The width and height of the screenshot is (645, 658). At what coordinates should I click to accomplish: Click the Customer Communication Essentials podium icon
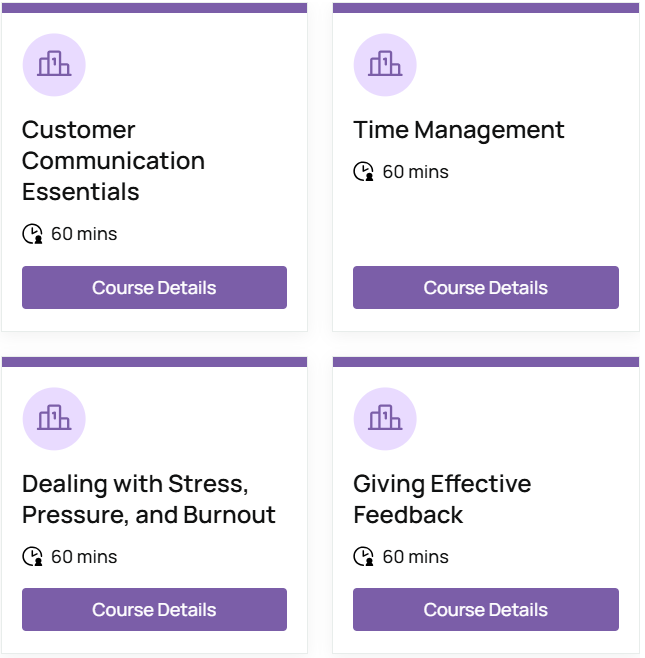point(54,65)
